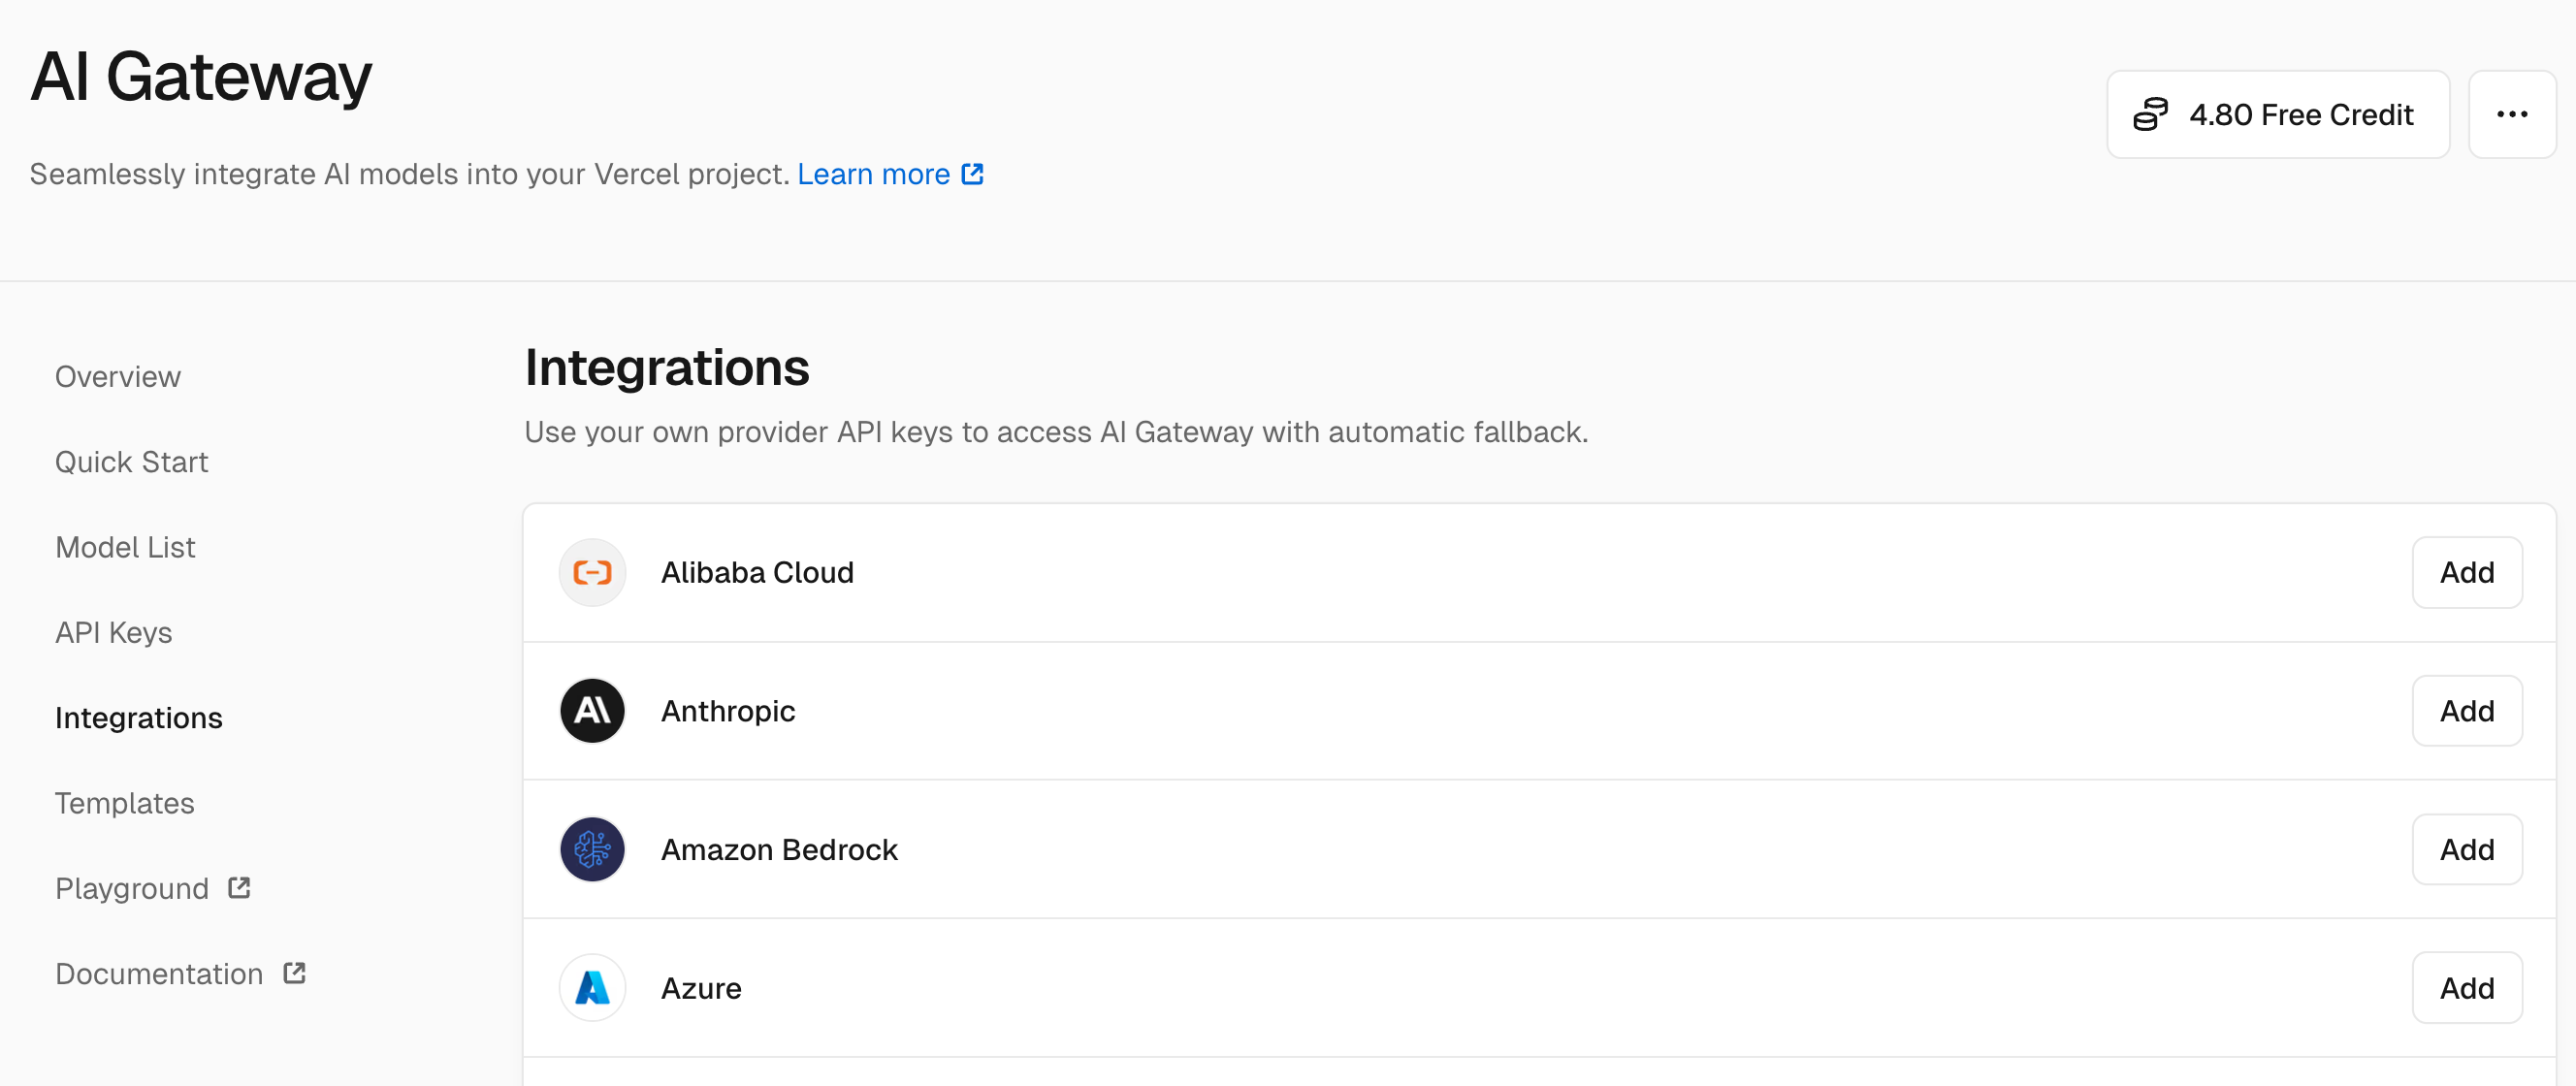Follow the Learn more link

[872, 174]
